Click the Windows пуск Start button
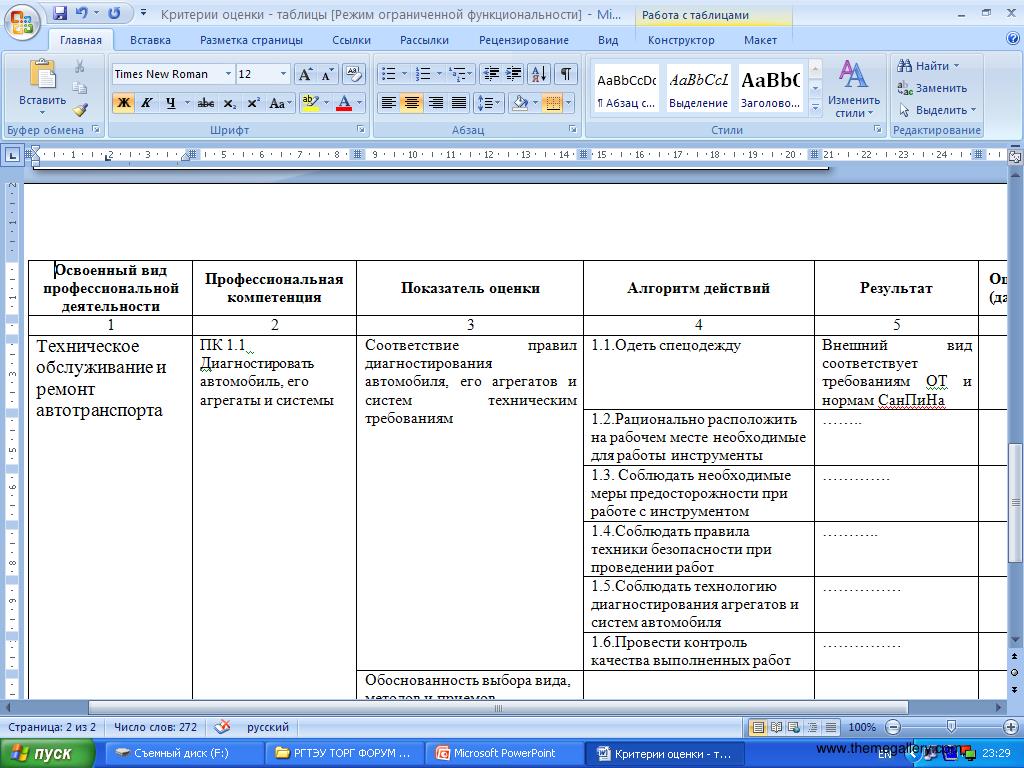Image resolution: width=1024 pixels, height=768 pixels. (47, 754)
